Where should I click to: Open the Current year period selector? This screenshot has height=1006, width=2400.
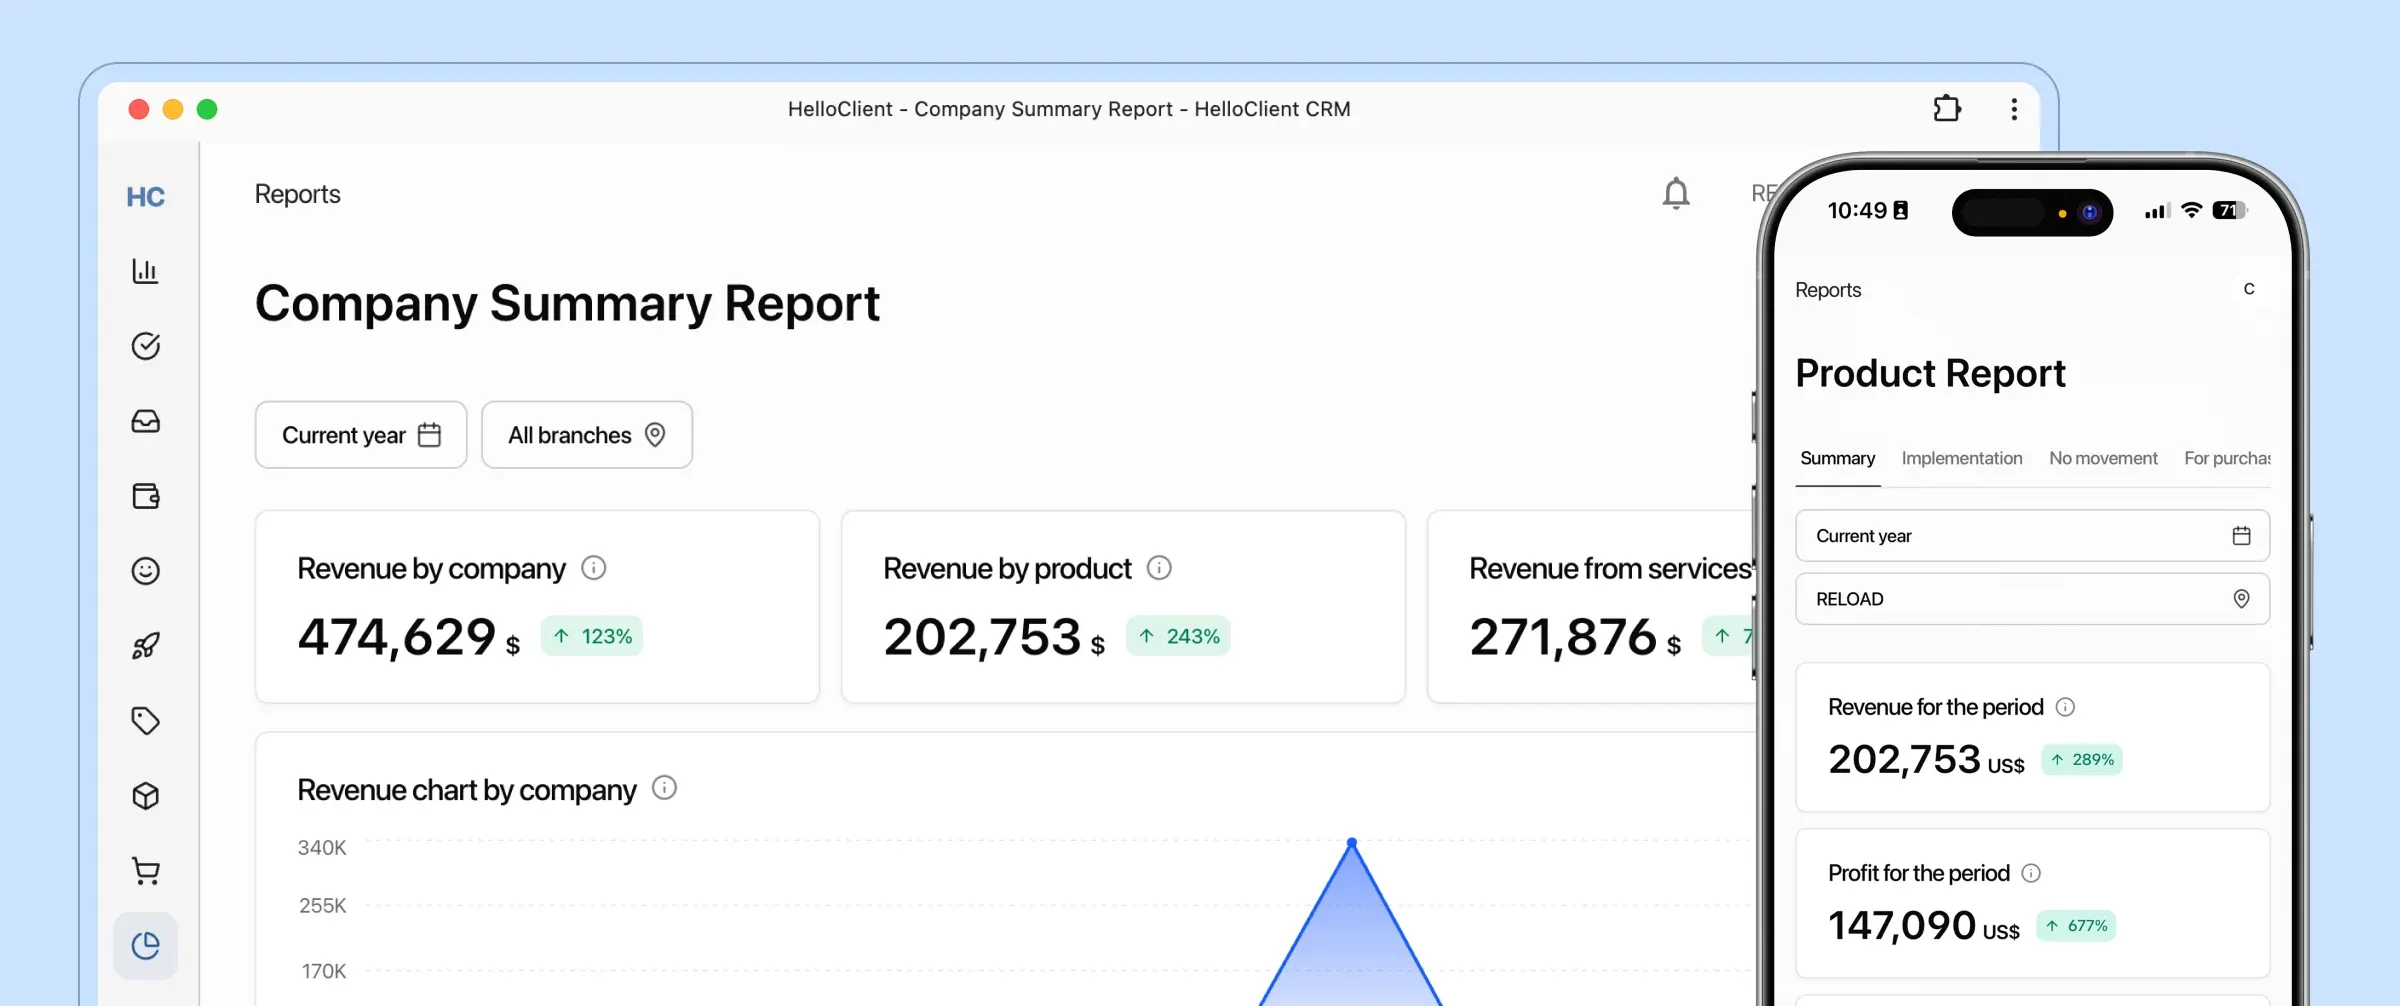[360, 434]
